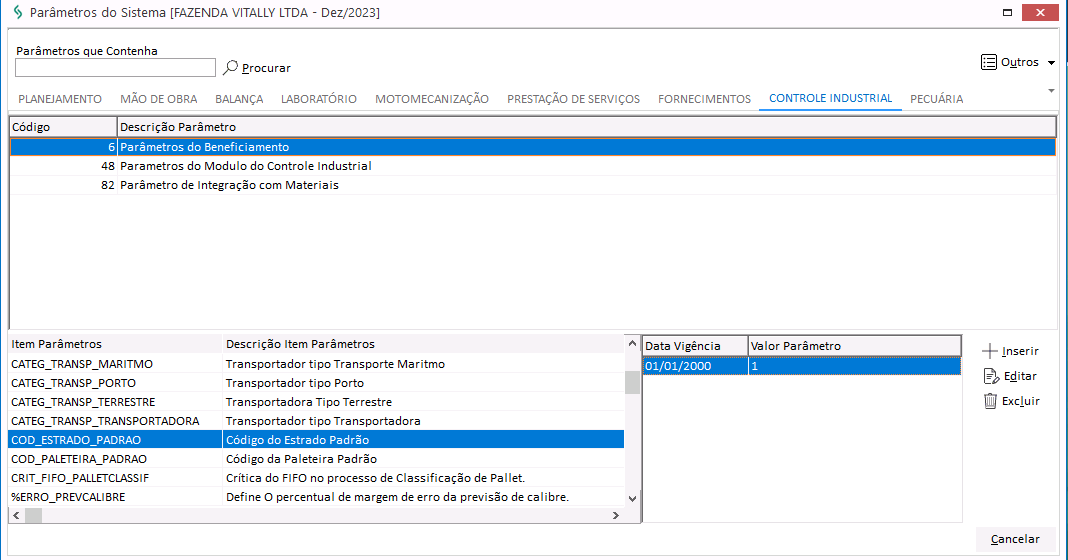Select the 01/01/2000 date cell
Screen dimensions: 1068x560
point(695,366)
